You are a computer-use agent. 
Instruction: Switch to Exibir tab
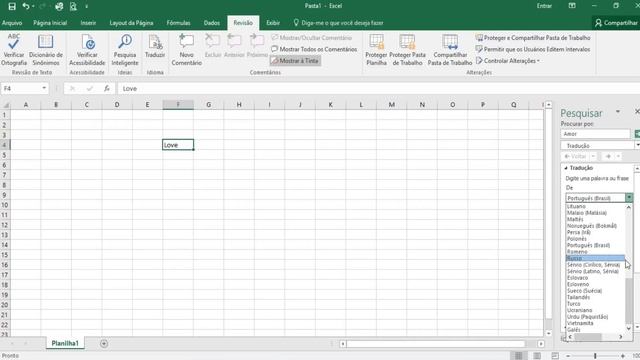273,23
